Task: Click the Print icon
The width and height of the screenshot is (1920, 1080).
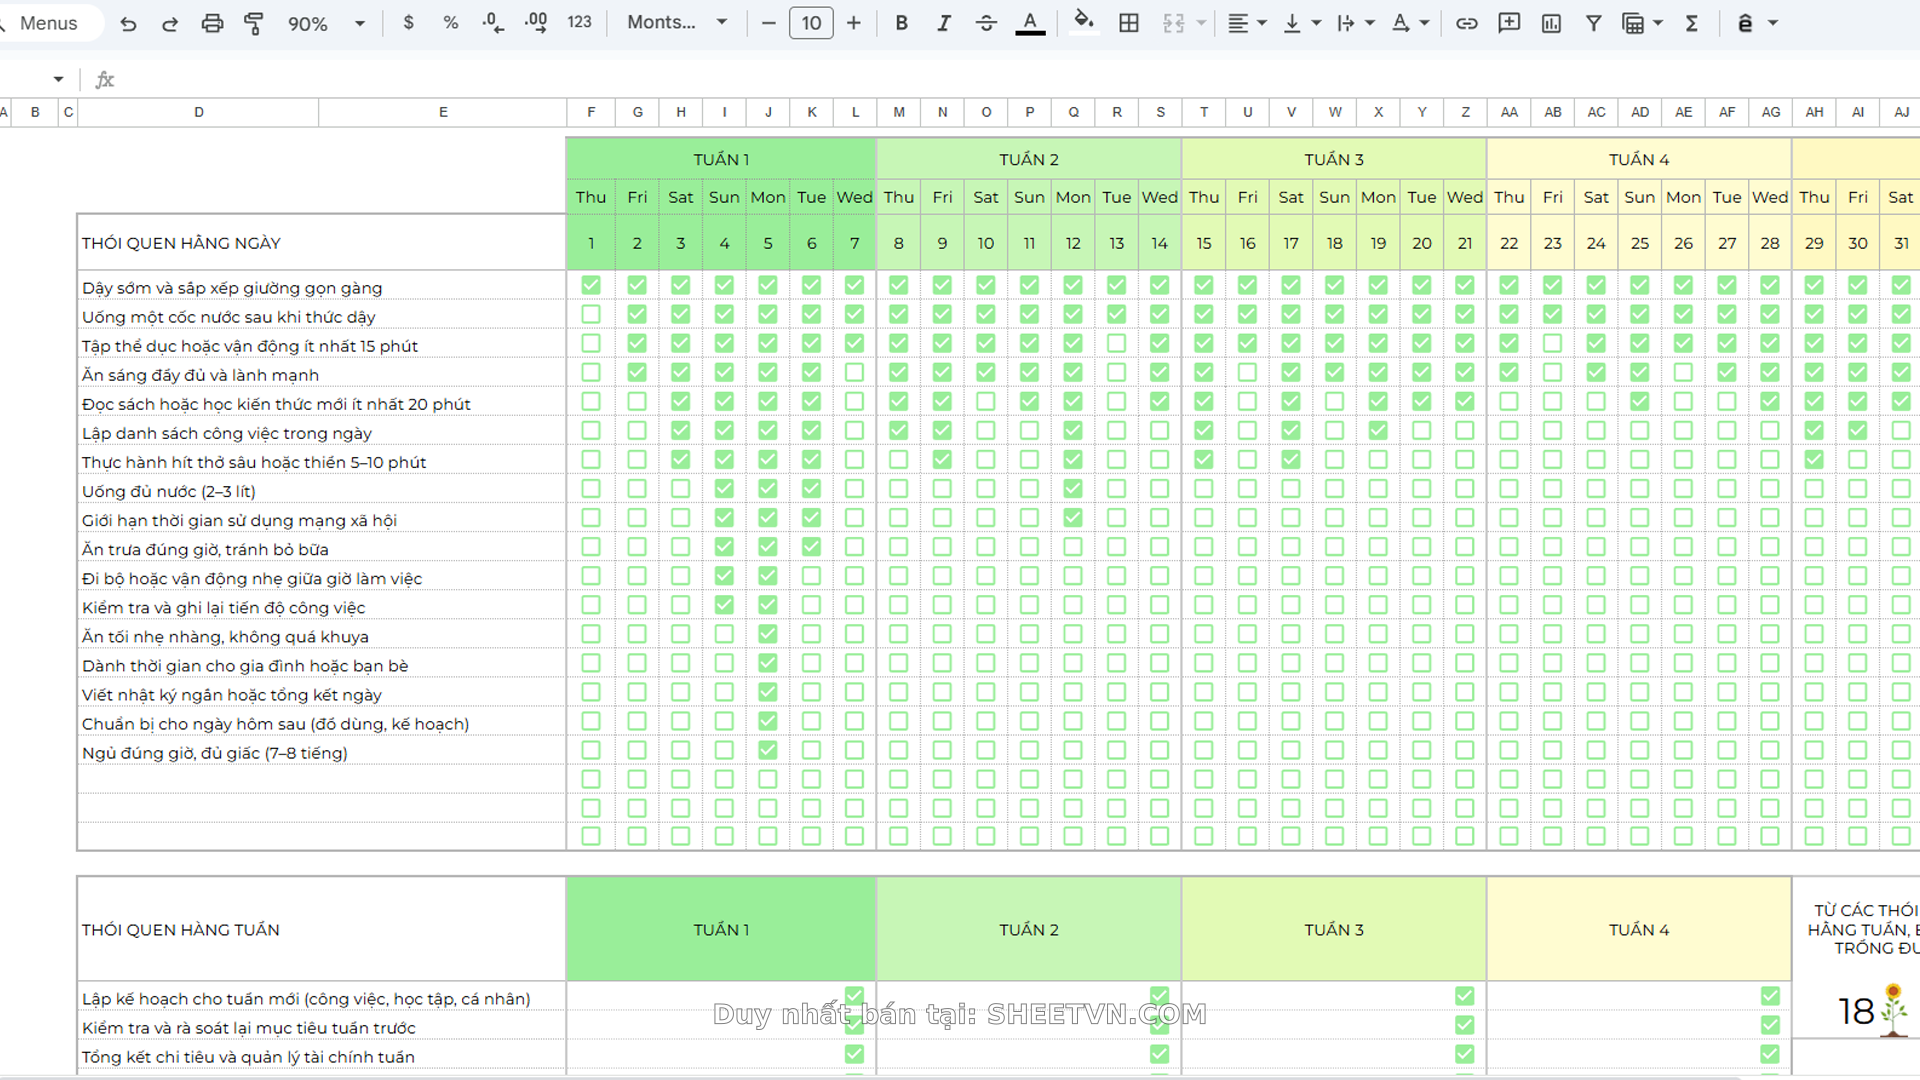Action: (x=212, y=23)
